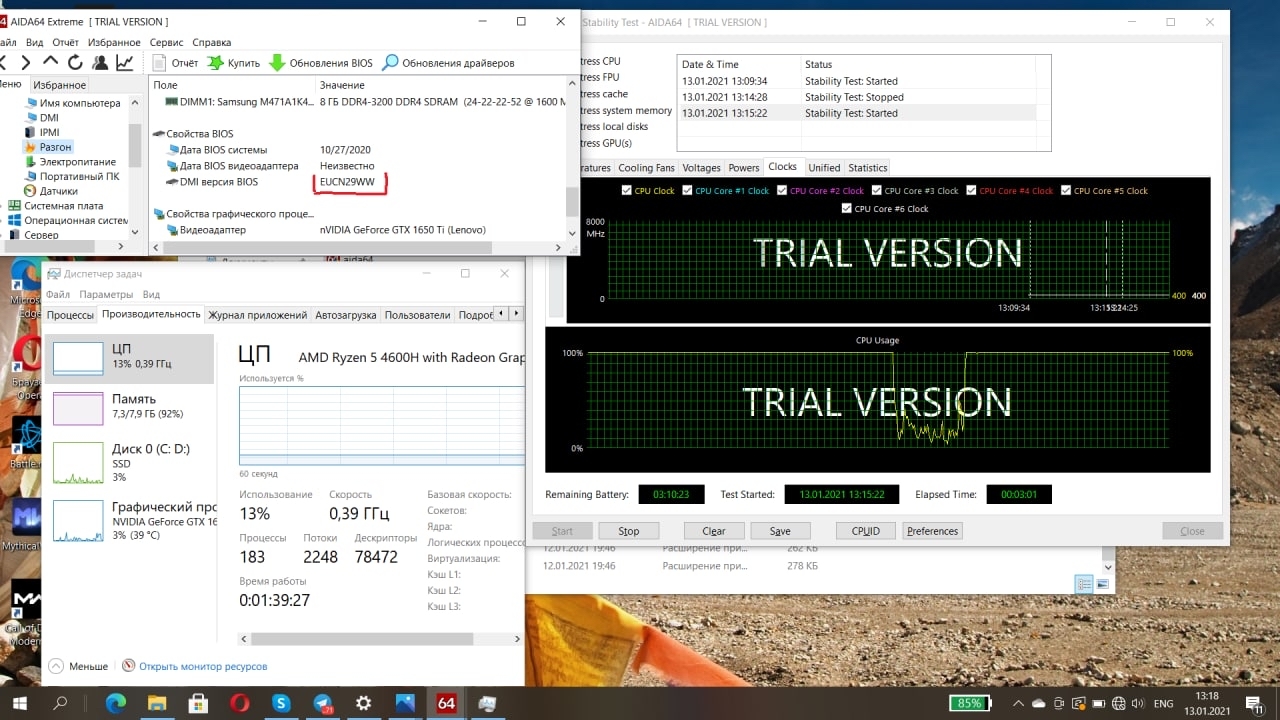Viewport: 1280px width, 720px height.
Task: Click Обновления BIOS green arrow button
Action: 321,63
